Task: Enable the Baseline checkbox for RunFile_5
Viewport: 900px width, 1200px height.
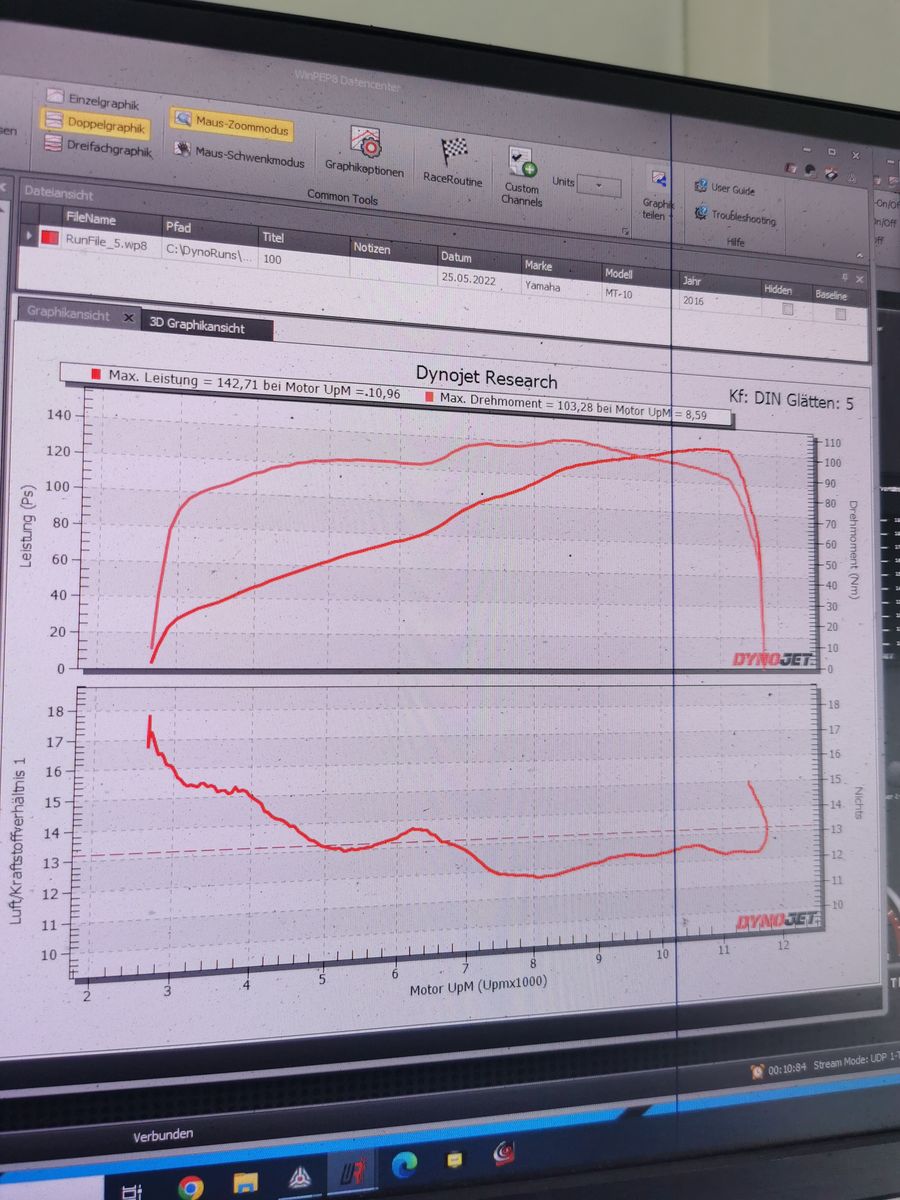Action: coord(840,314)
